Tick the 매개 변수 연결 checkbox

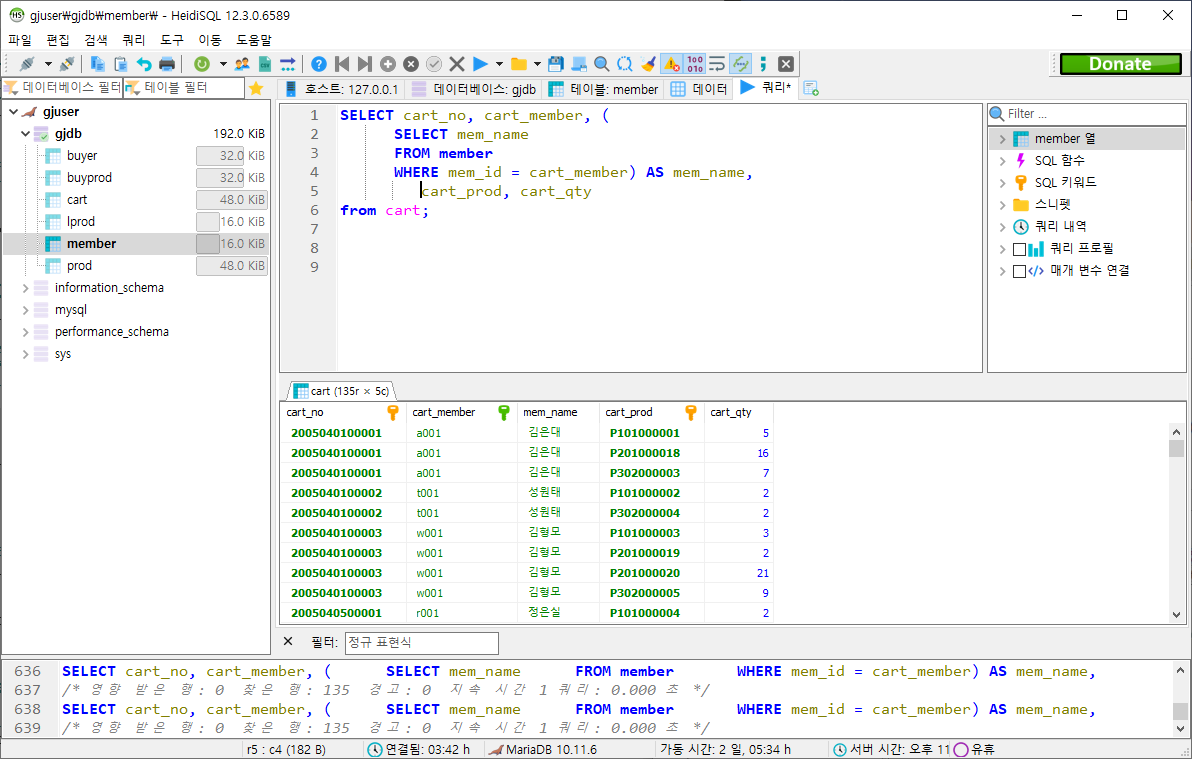pos(1019,272)
